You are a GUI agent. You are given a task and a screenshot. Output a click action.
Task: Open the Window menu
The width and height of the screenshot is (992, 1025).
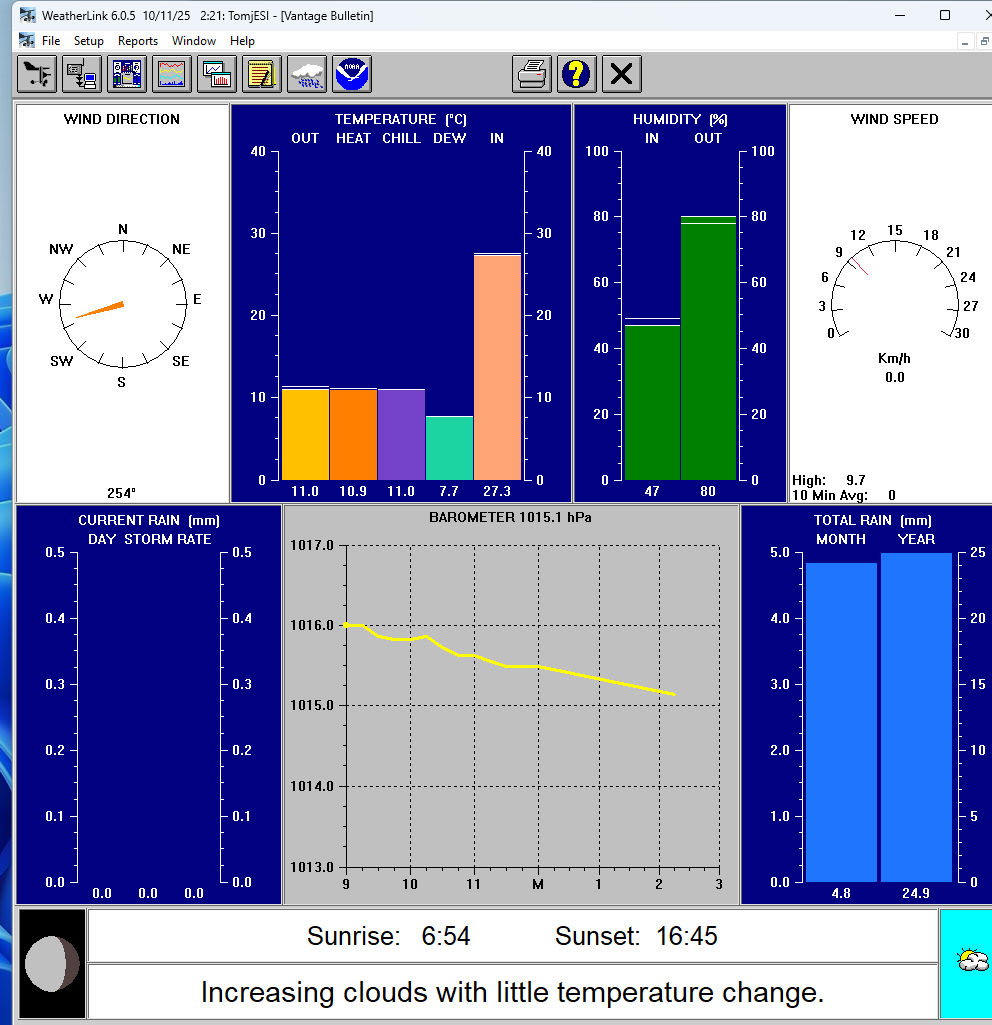coord(194,41)
